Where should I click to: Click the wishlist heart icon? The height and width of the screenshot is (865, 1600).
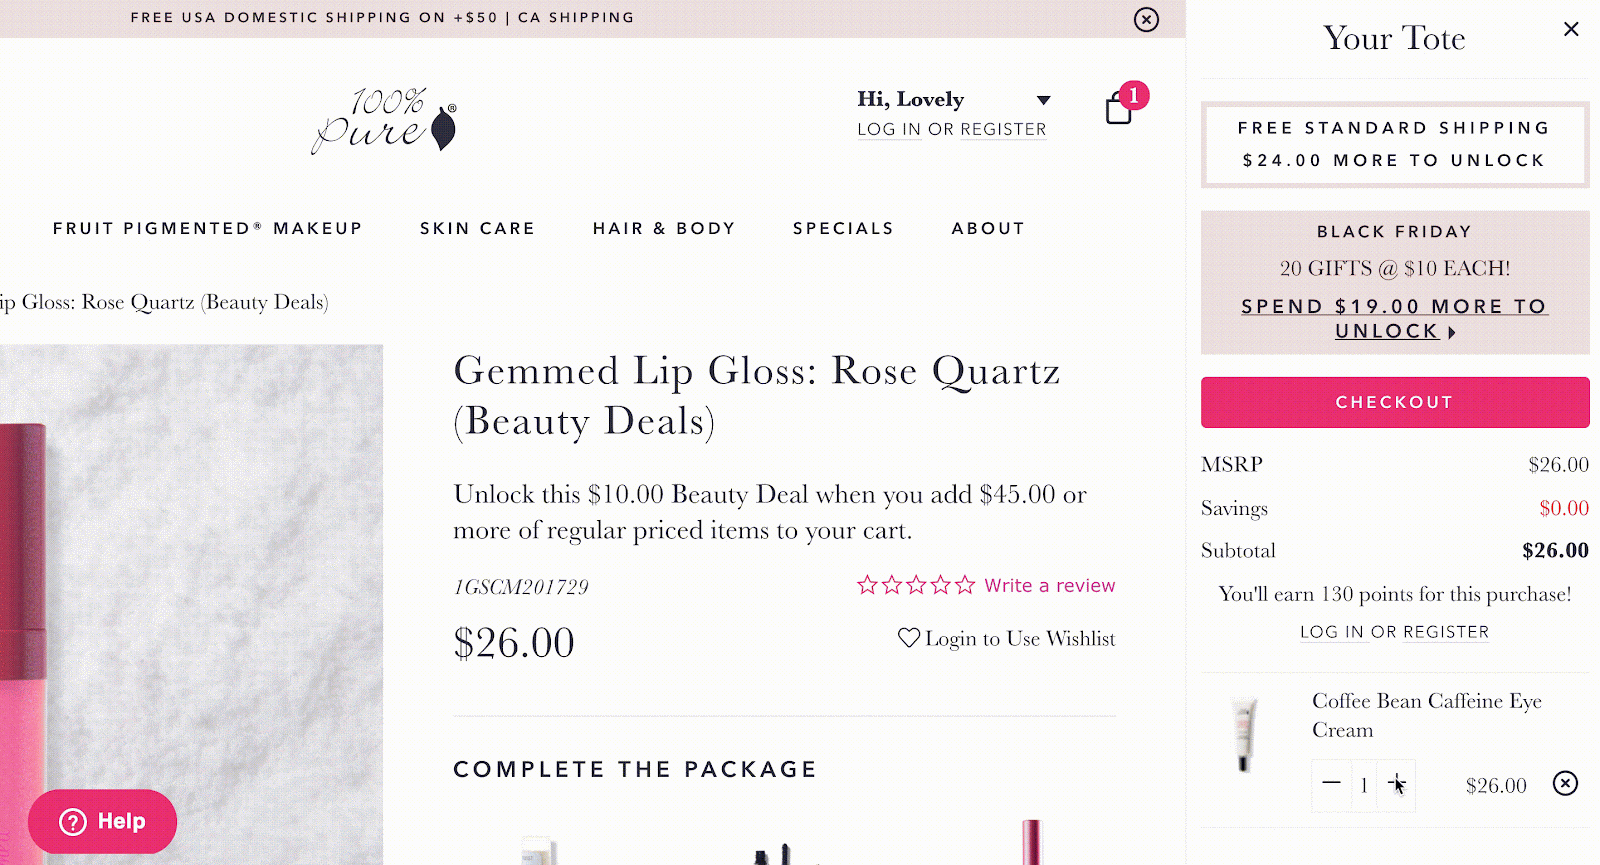[x=908, y=638]
